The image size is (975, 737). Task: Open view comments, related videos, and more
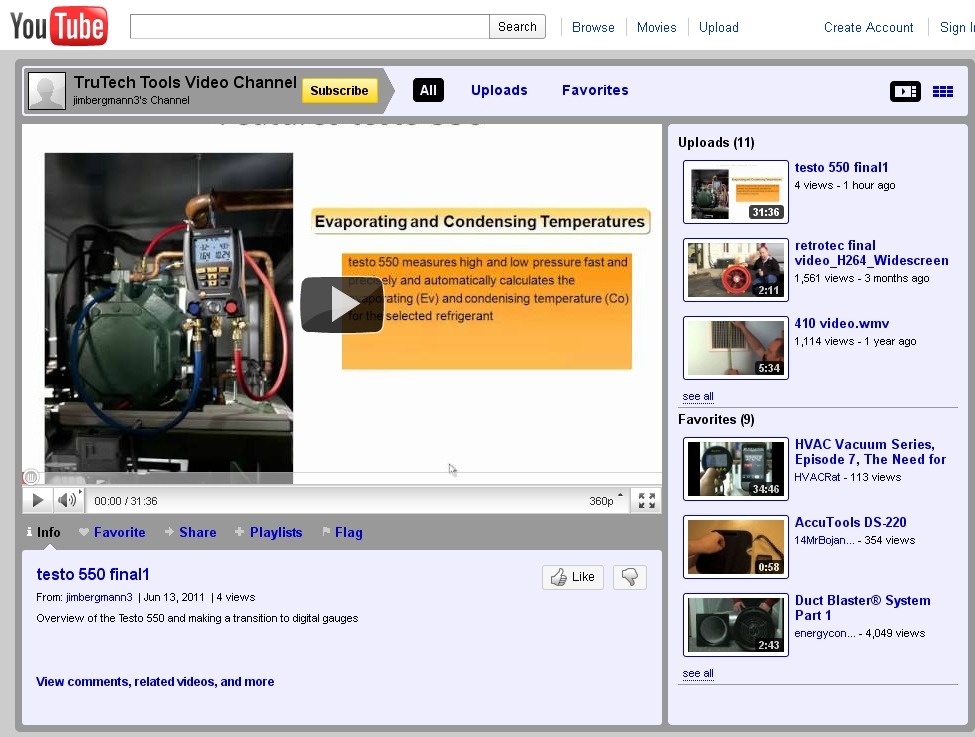click(155, 681)
